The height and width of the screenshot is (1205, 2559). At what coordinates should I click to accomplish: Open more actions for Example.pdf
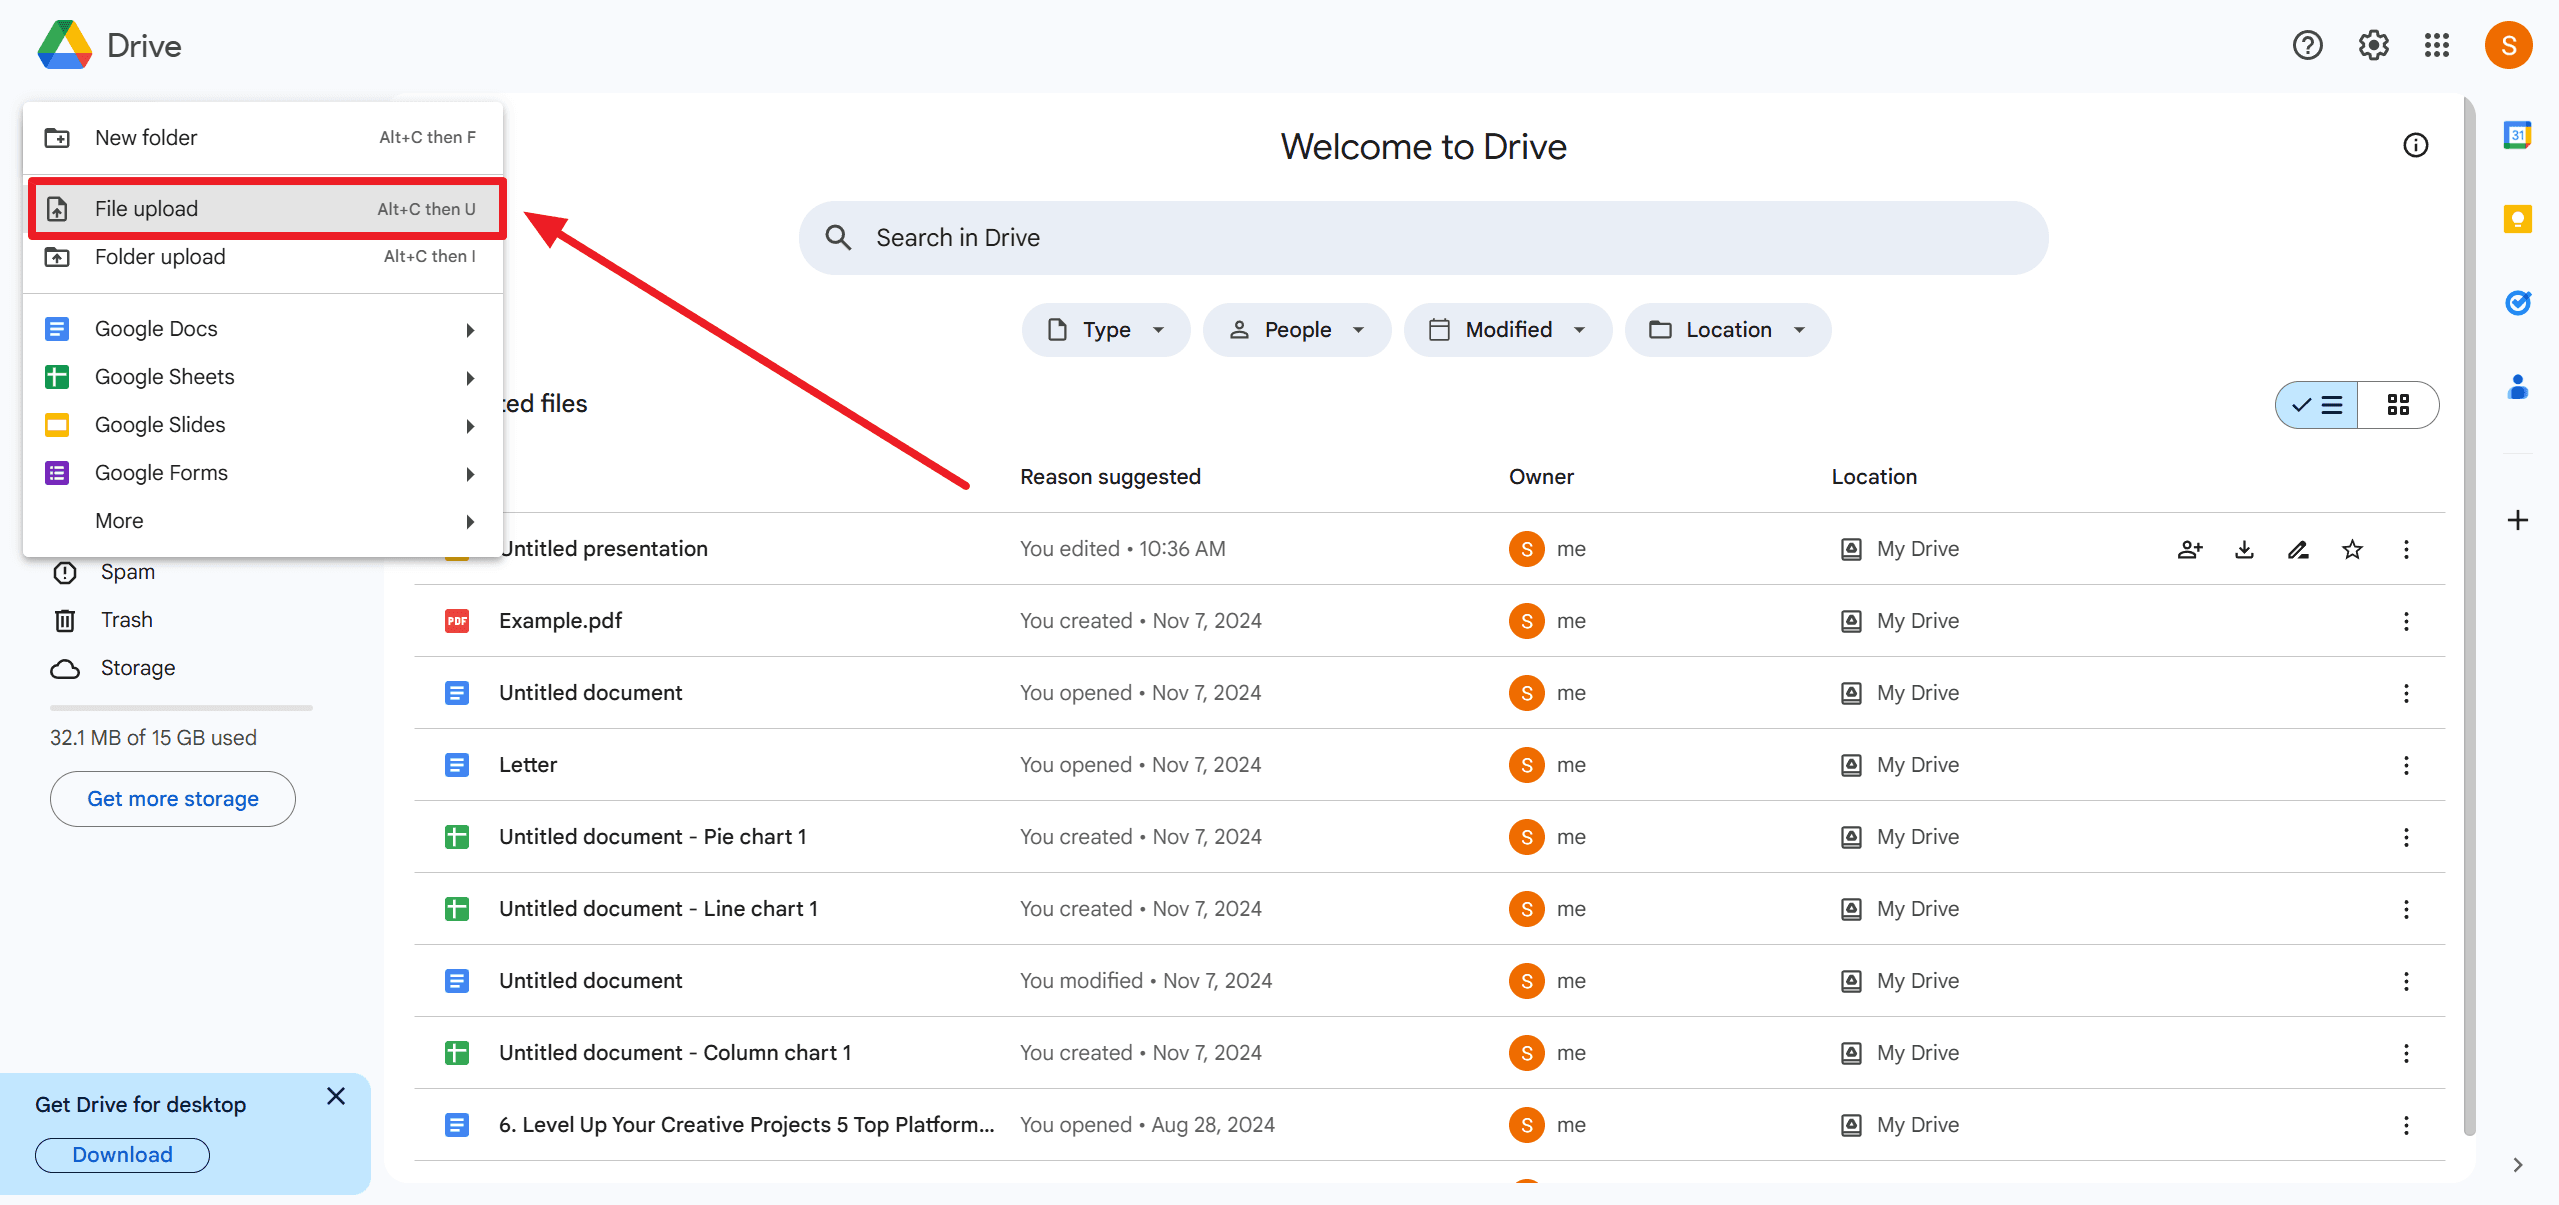(2406, 621)
